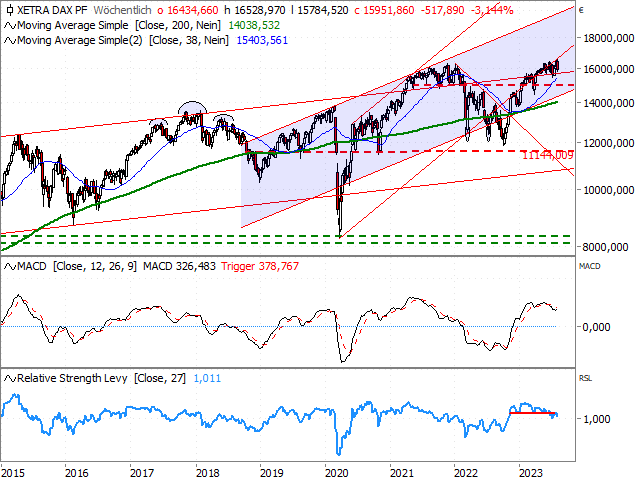Click the [Close, 38, Nein] parameters
The image size is (640, 480).
tap(189, 40)
